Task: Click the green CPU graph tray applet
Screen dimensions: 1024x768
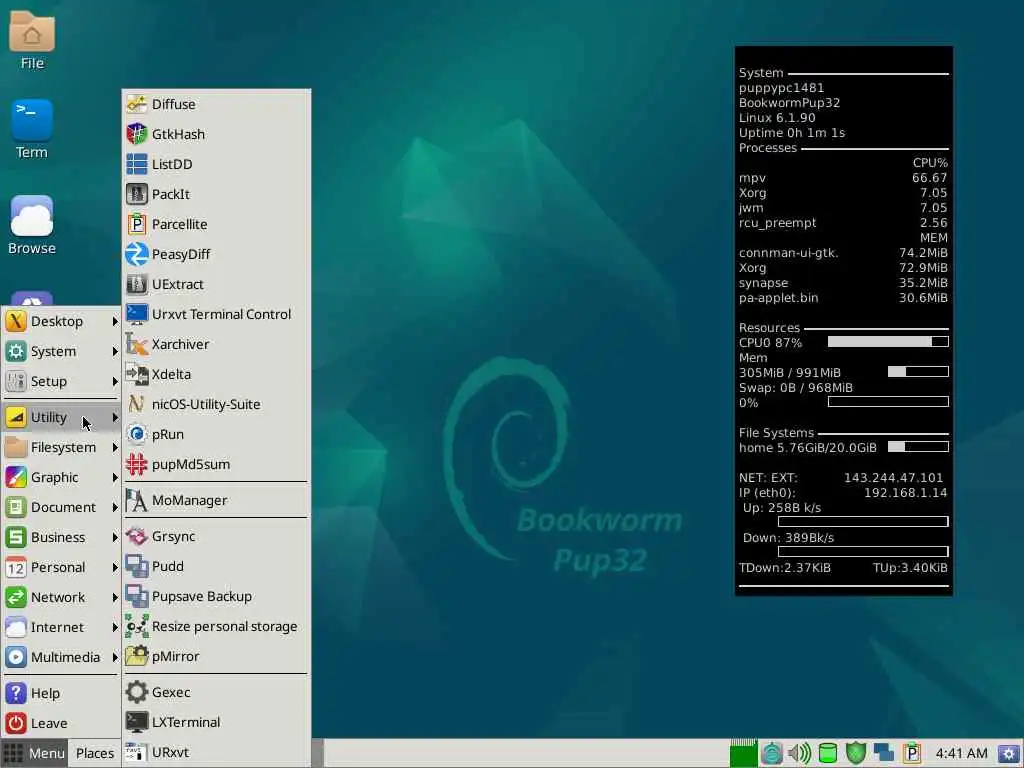Action: tap(743, 753)
